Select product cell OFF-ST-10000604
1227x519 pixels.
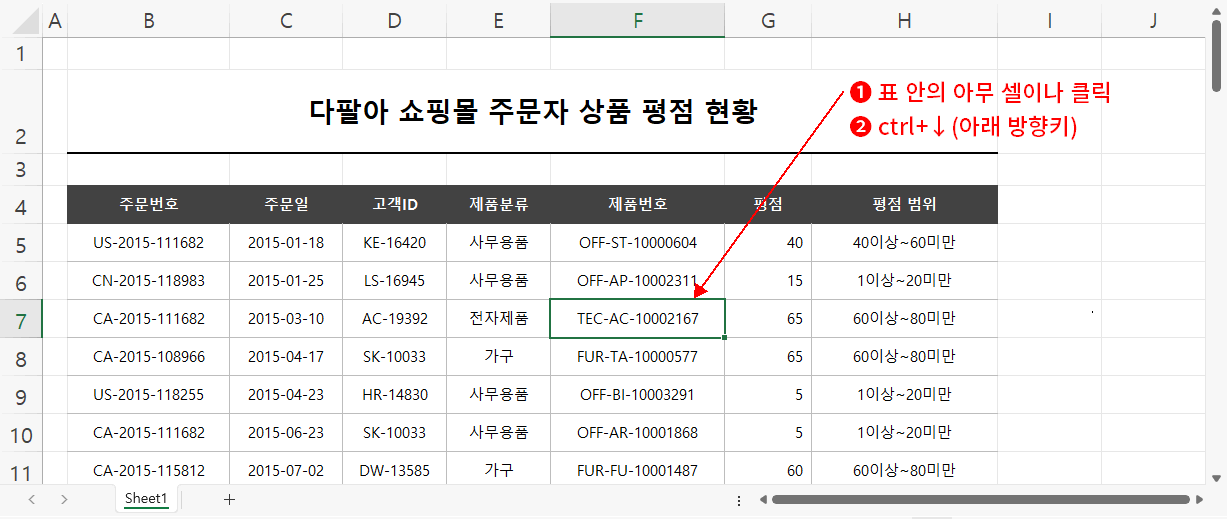(637, 243)
